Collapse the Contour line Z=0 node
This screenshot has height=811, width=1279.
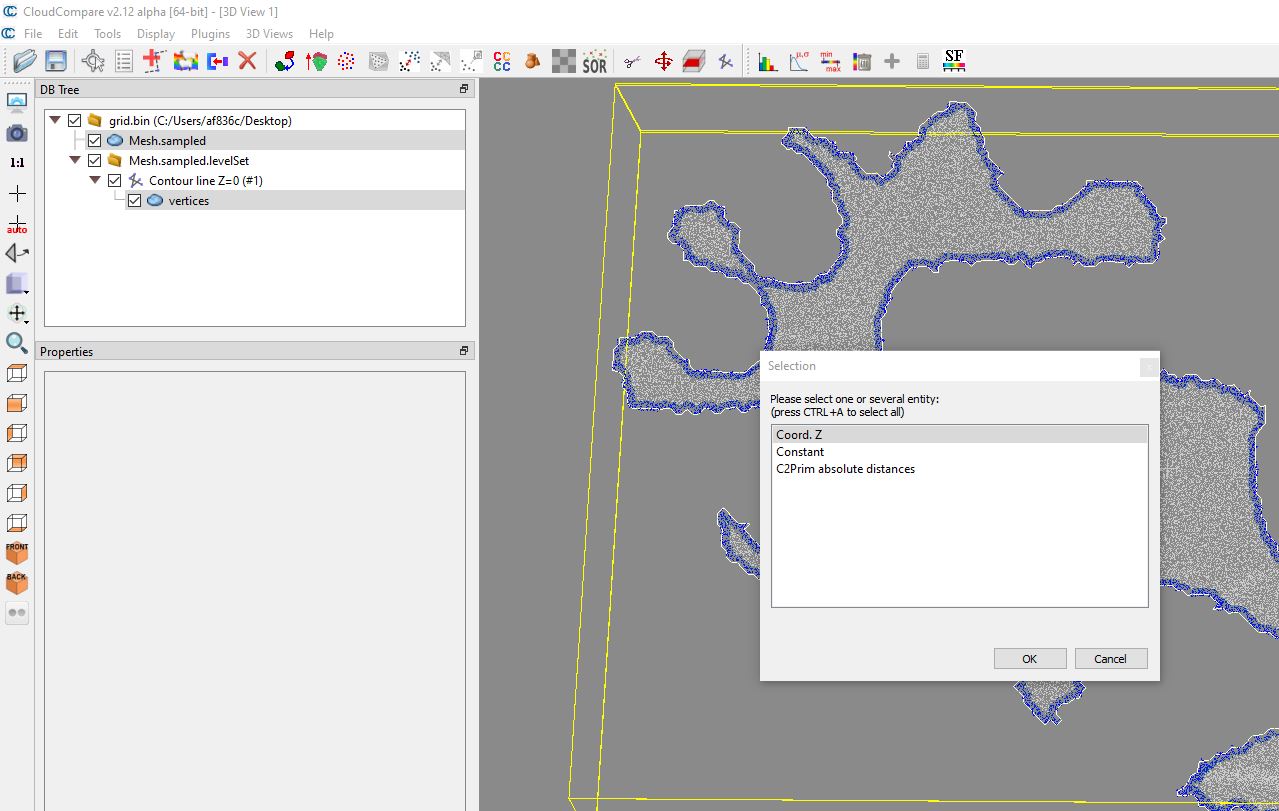point(95,181)
